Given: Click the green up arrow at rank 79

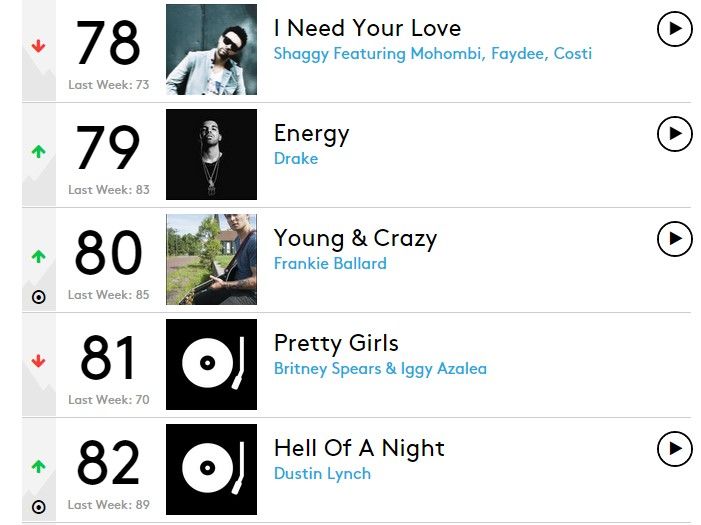Looking at the screenshot, I should 39,152.
